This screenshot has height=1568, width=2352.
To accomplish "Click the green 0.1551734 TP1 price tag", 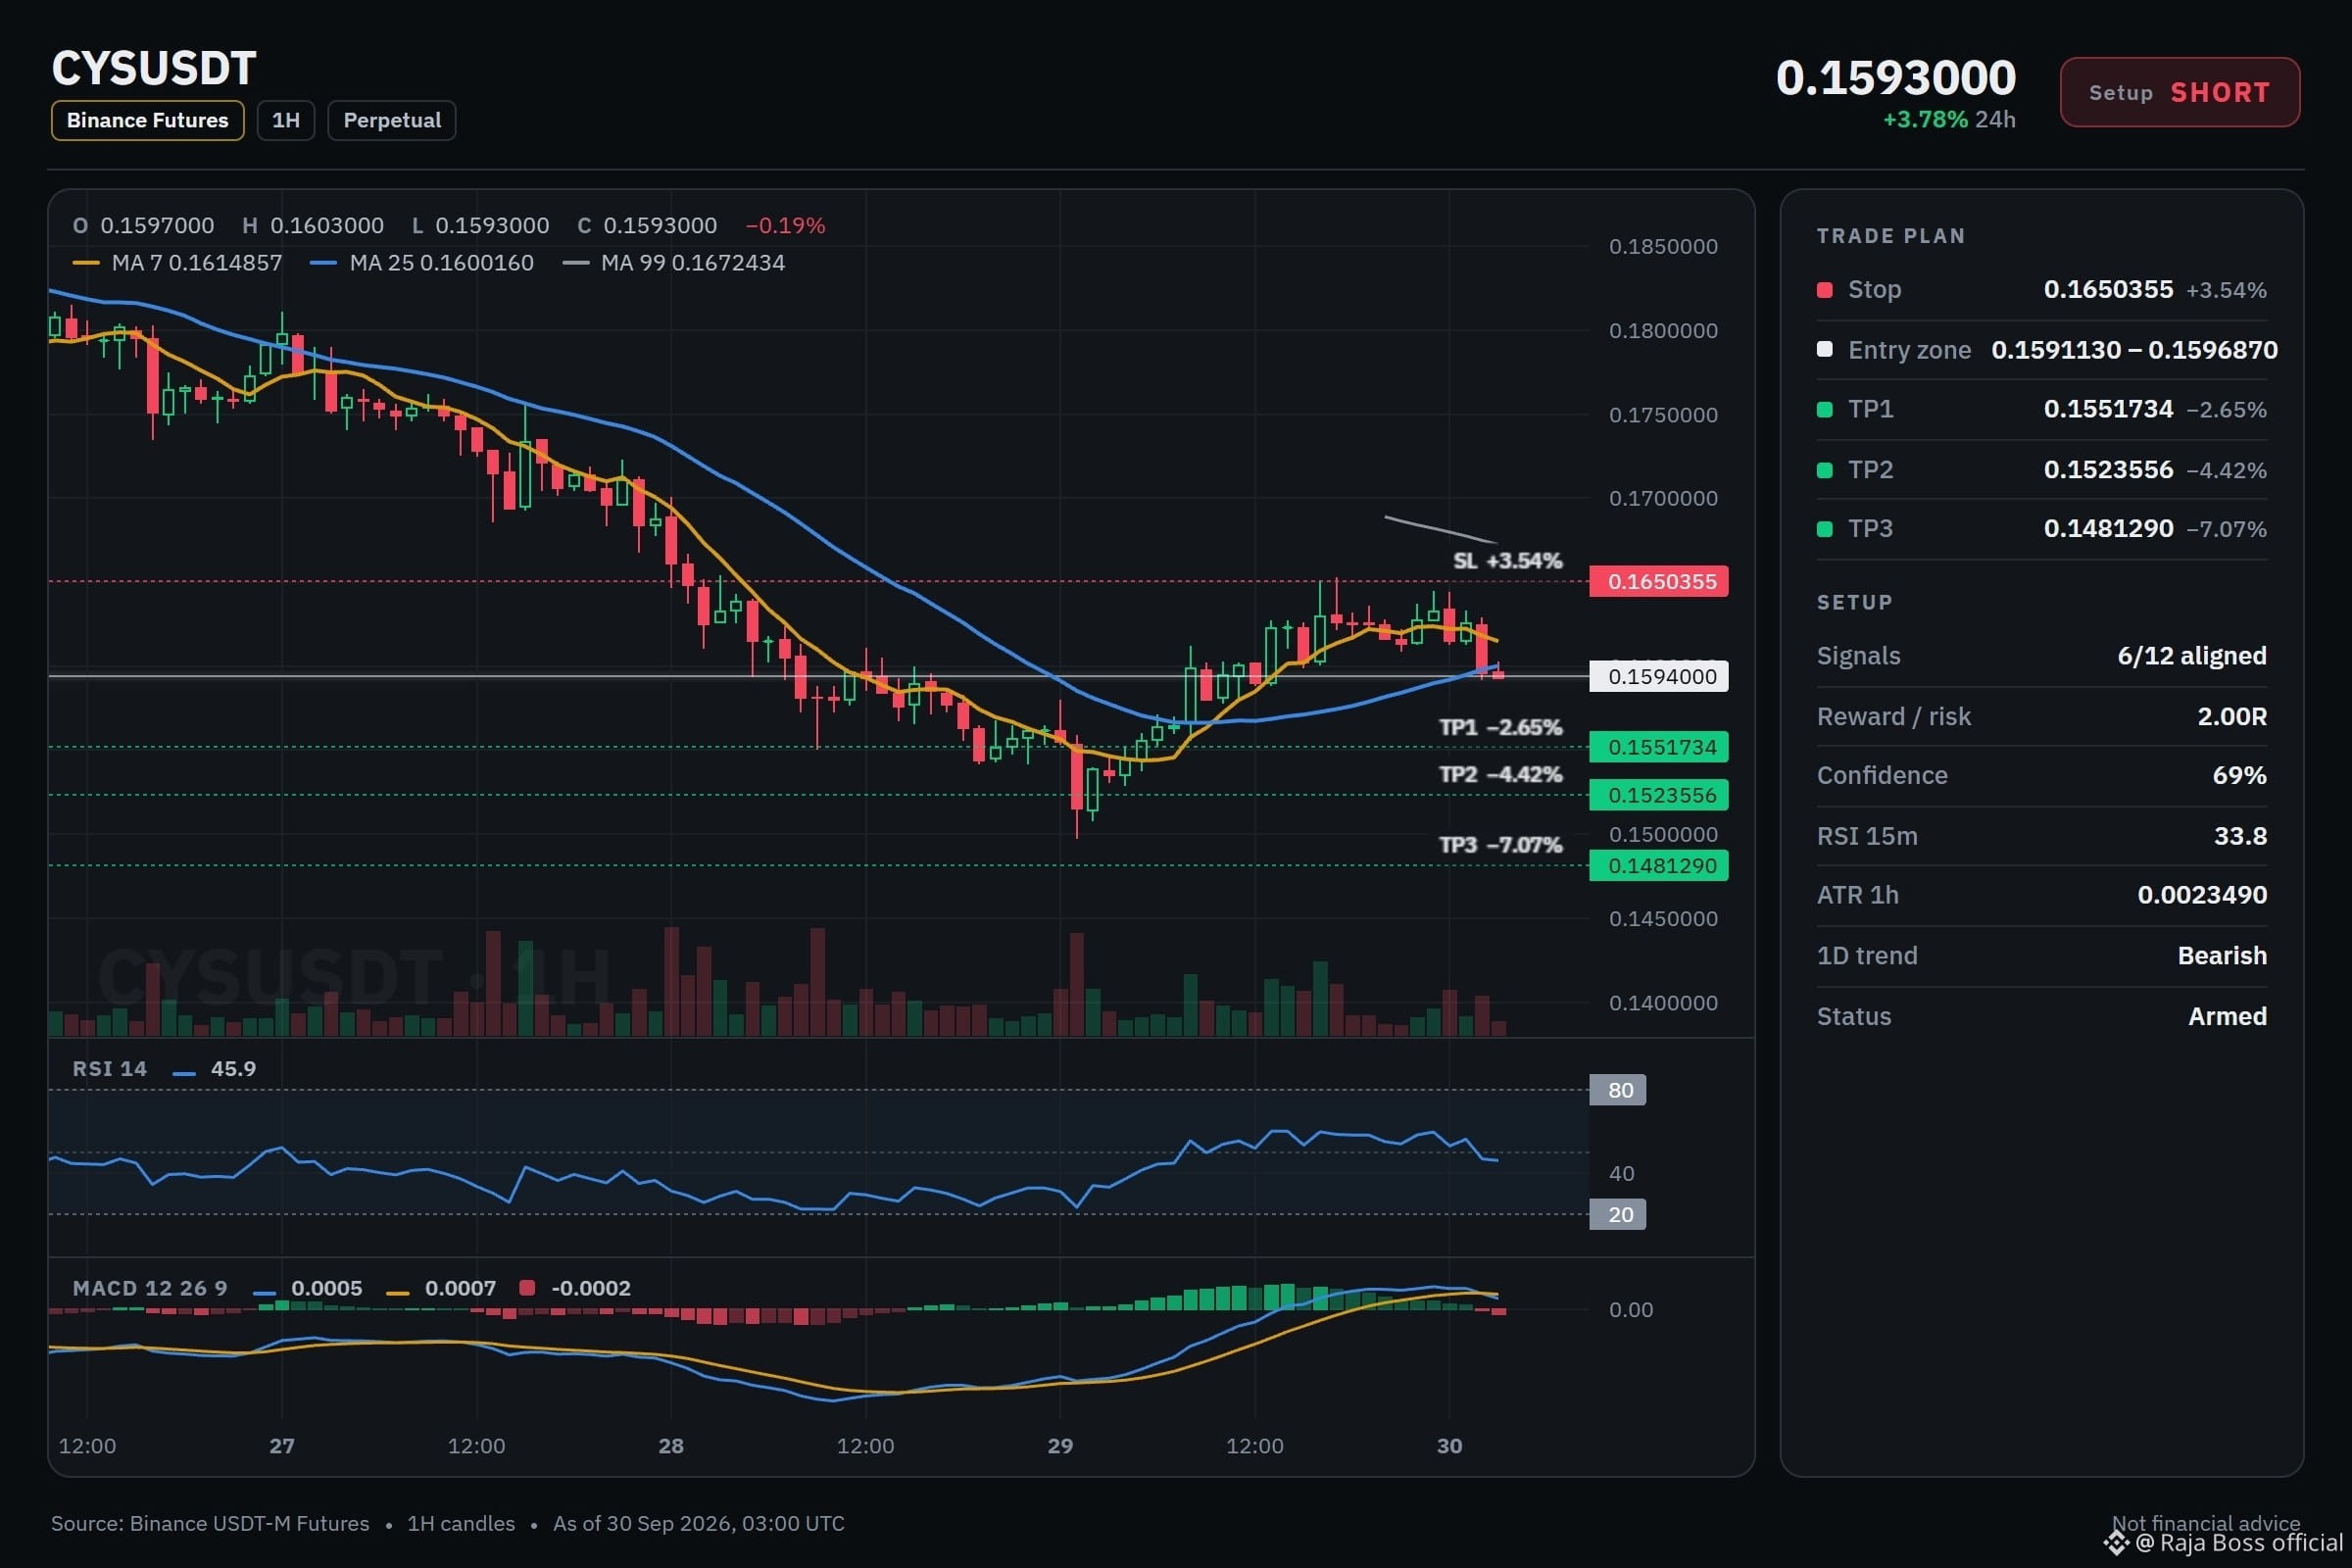I will click(x=1659, y=747).
